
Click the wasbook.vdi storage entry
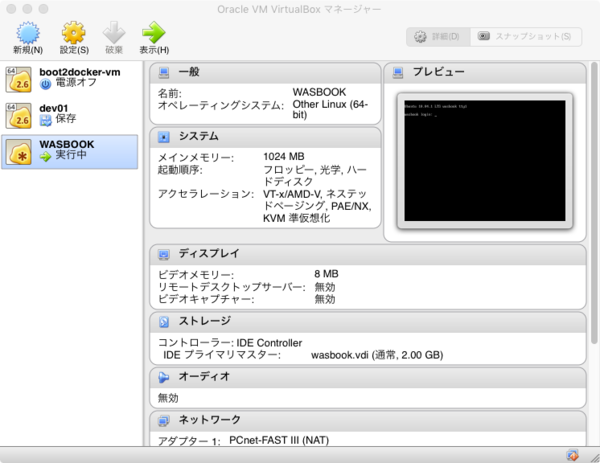click(377, 355)
